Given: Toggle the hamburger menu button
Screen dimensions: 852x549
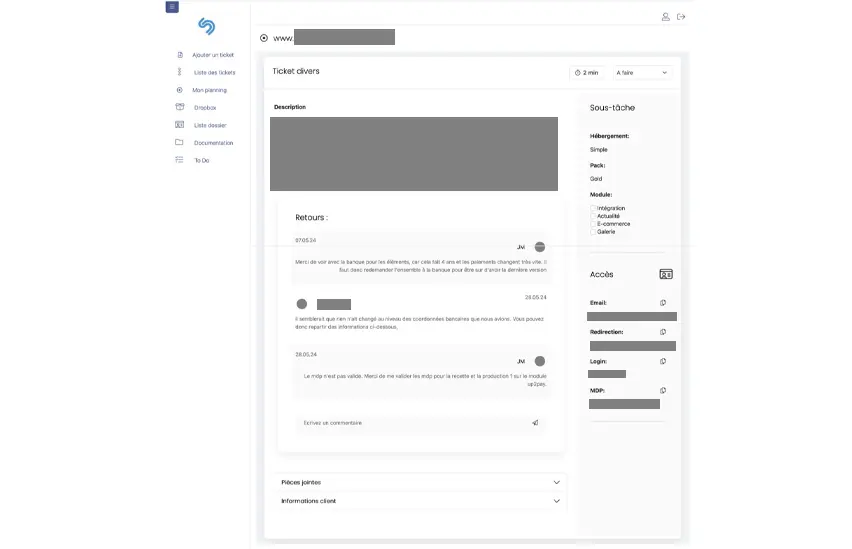Looking at the screenshot, I should 172,7.
